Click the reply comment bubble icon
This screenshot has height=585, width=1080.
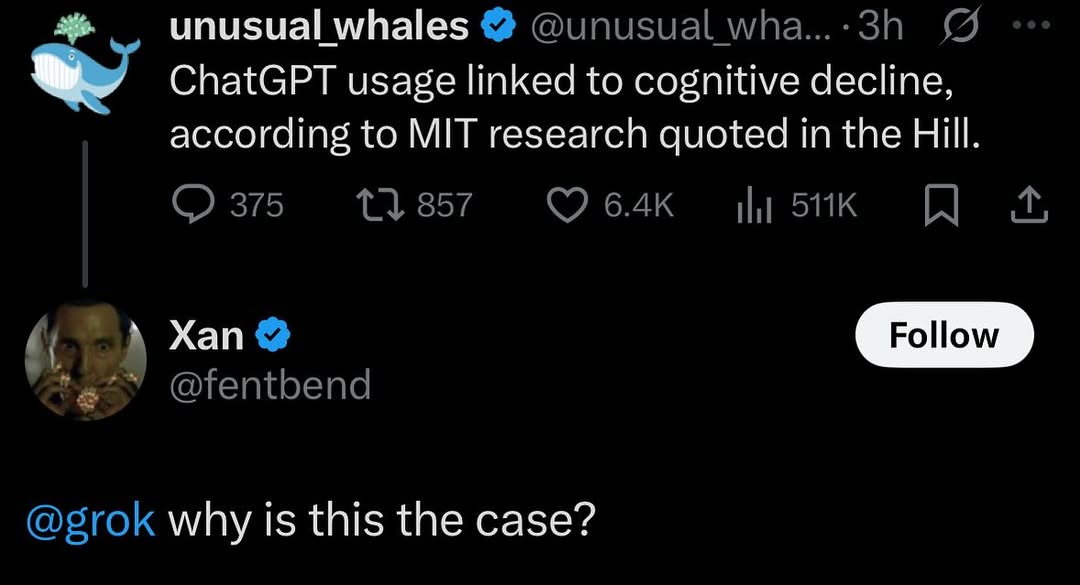coord(191,205)
